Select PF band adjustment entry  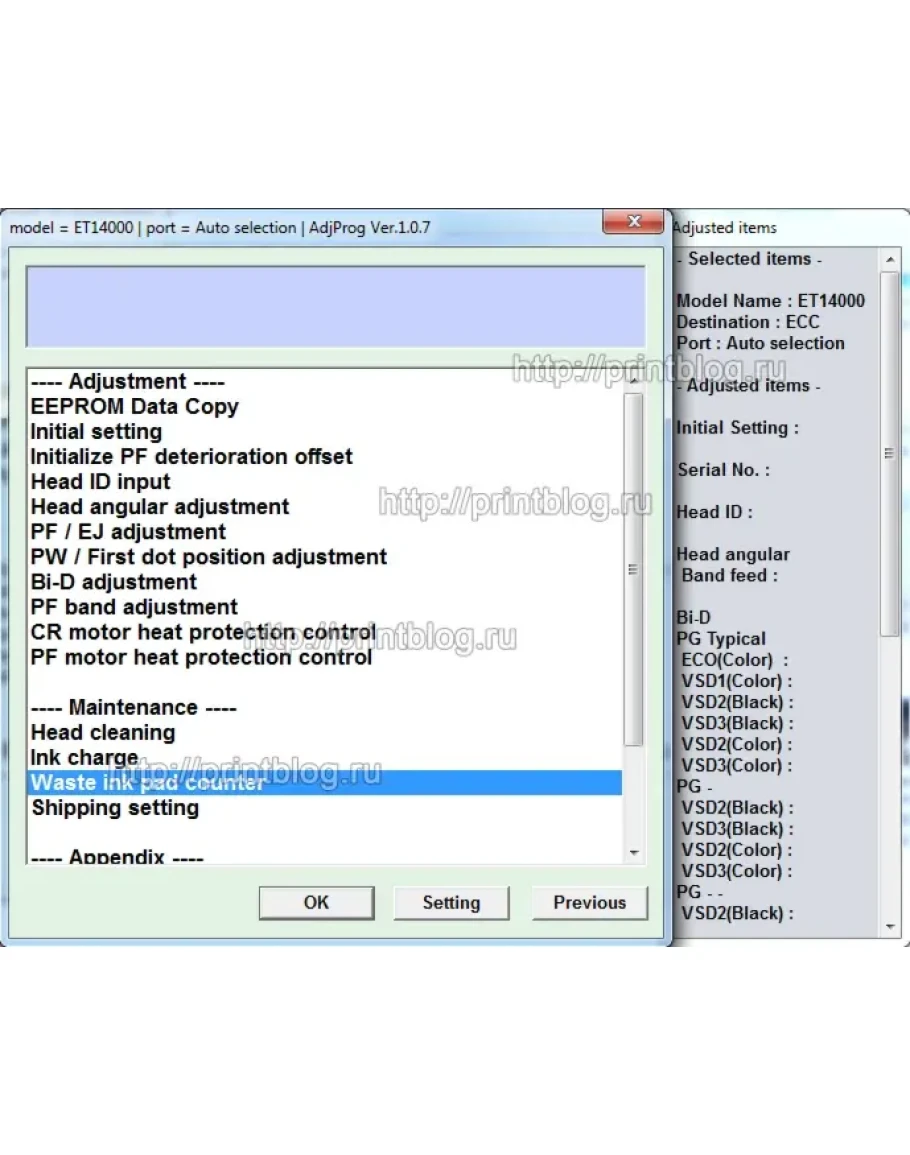point(134,607)
